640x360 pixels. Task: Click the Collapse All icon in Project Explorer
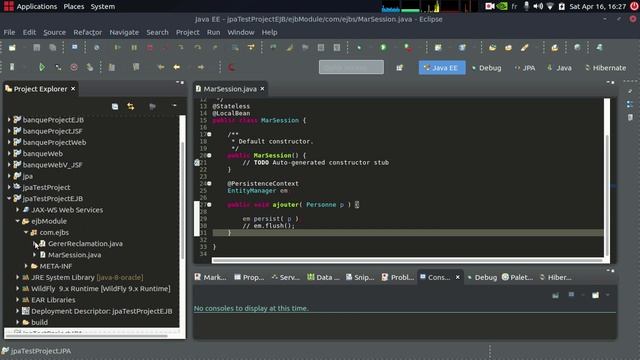click(115, 107)
